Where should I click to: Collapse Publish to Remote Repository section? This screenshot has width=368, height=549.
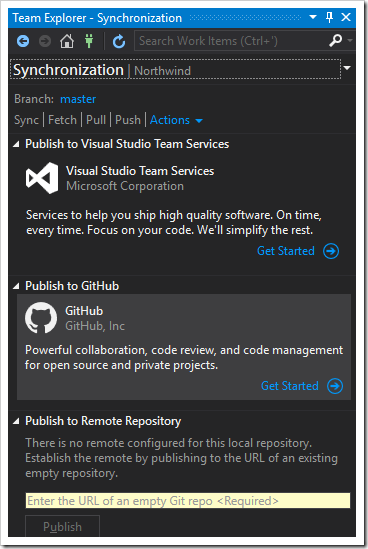pyautogui.click(x=16, y=422)
